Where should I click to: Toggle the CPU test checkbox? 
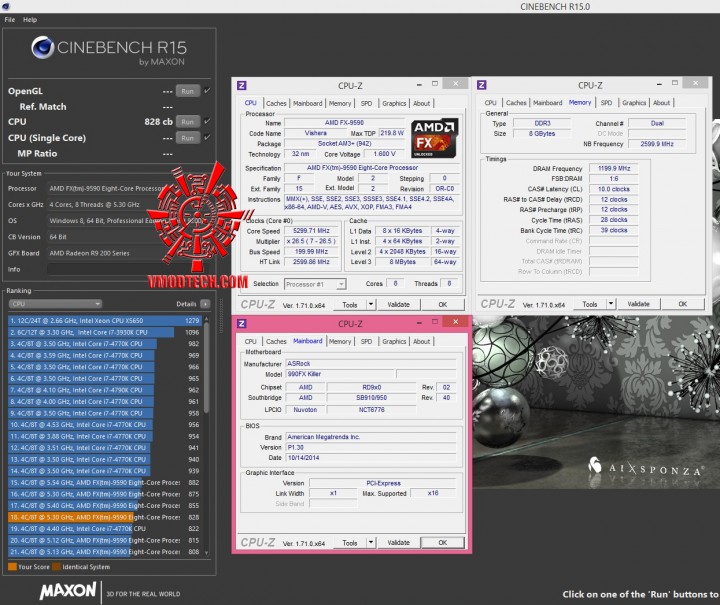207,121
